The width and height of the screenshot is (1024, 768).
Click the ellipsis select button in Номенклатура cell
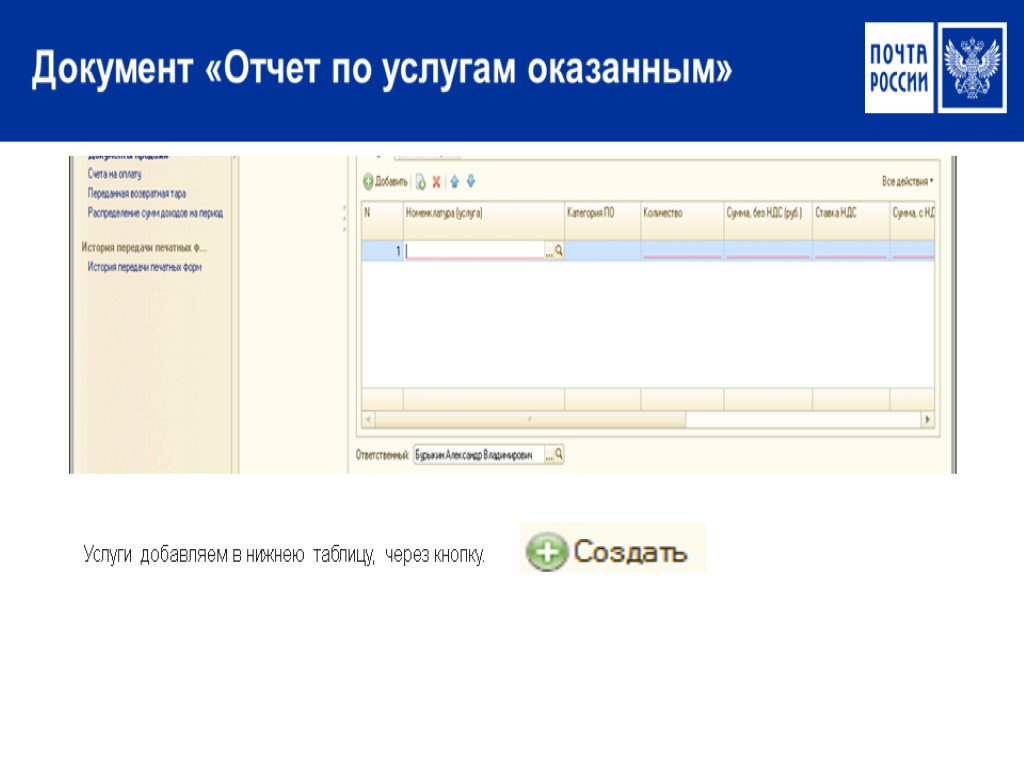pos(549,251)
